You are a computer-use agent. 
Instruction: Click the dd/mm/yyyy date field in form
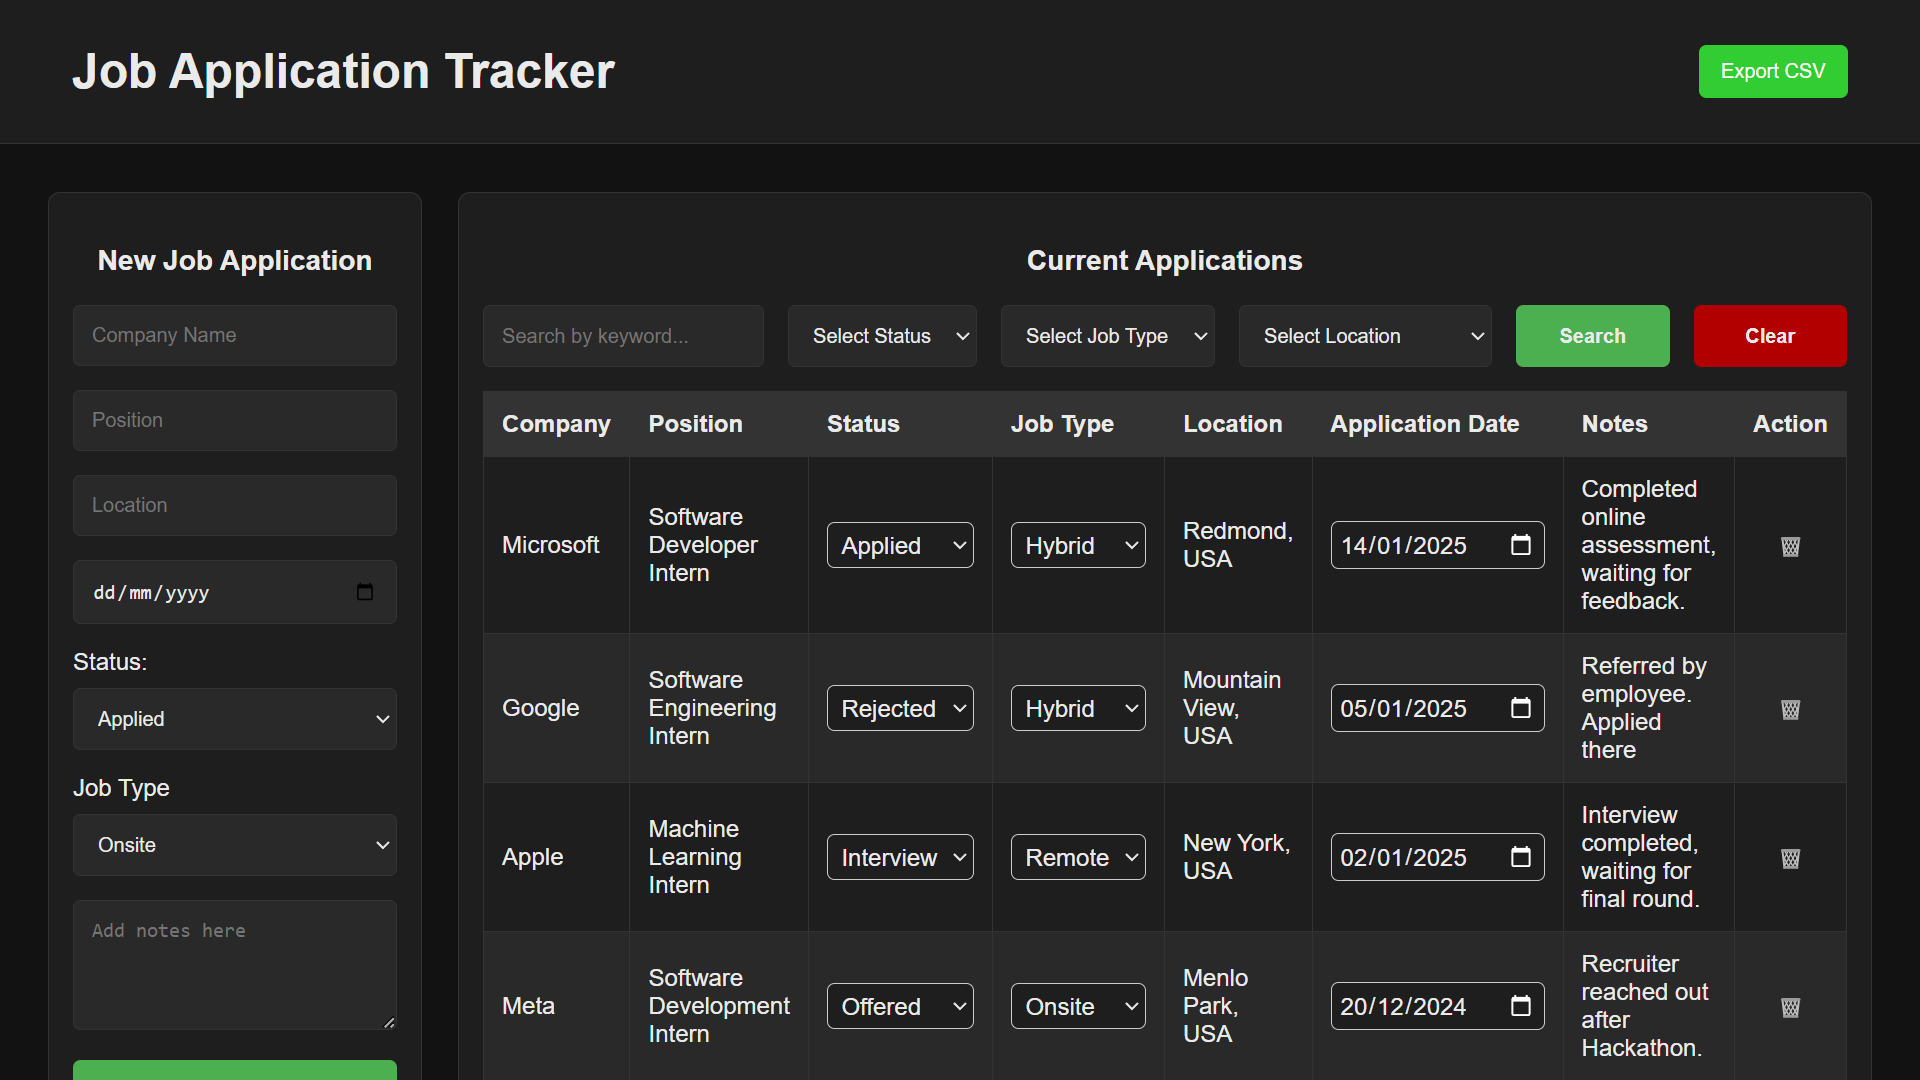pyautogui.click(x=235, y=592)
